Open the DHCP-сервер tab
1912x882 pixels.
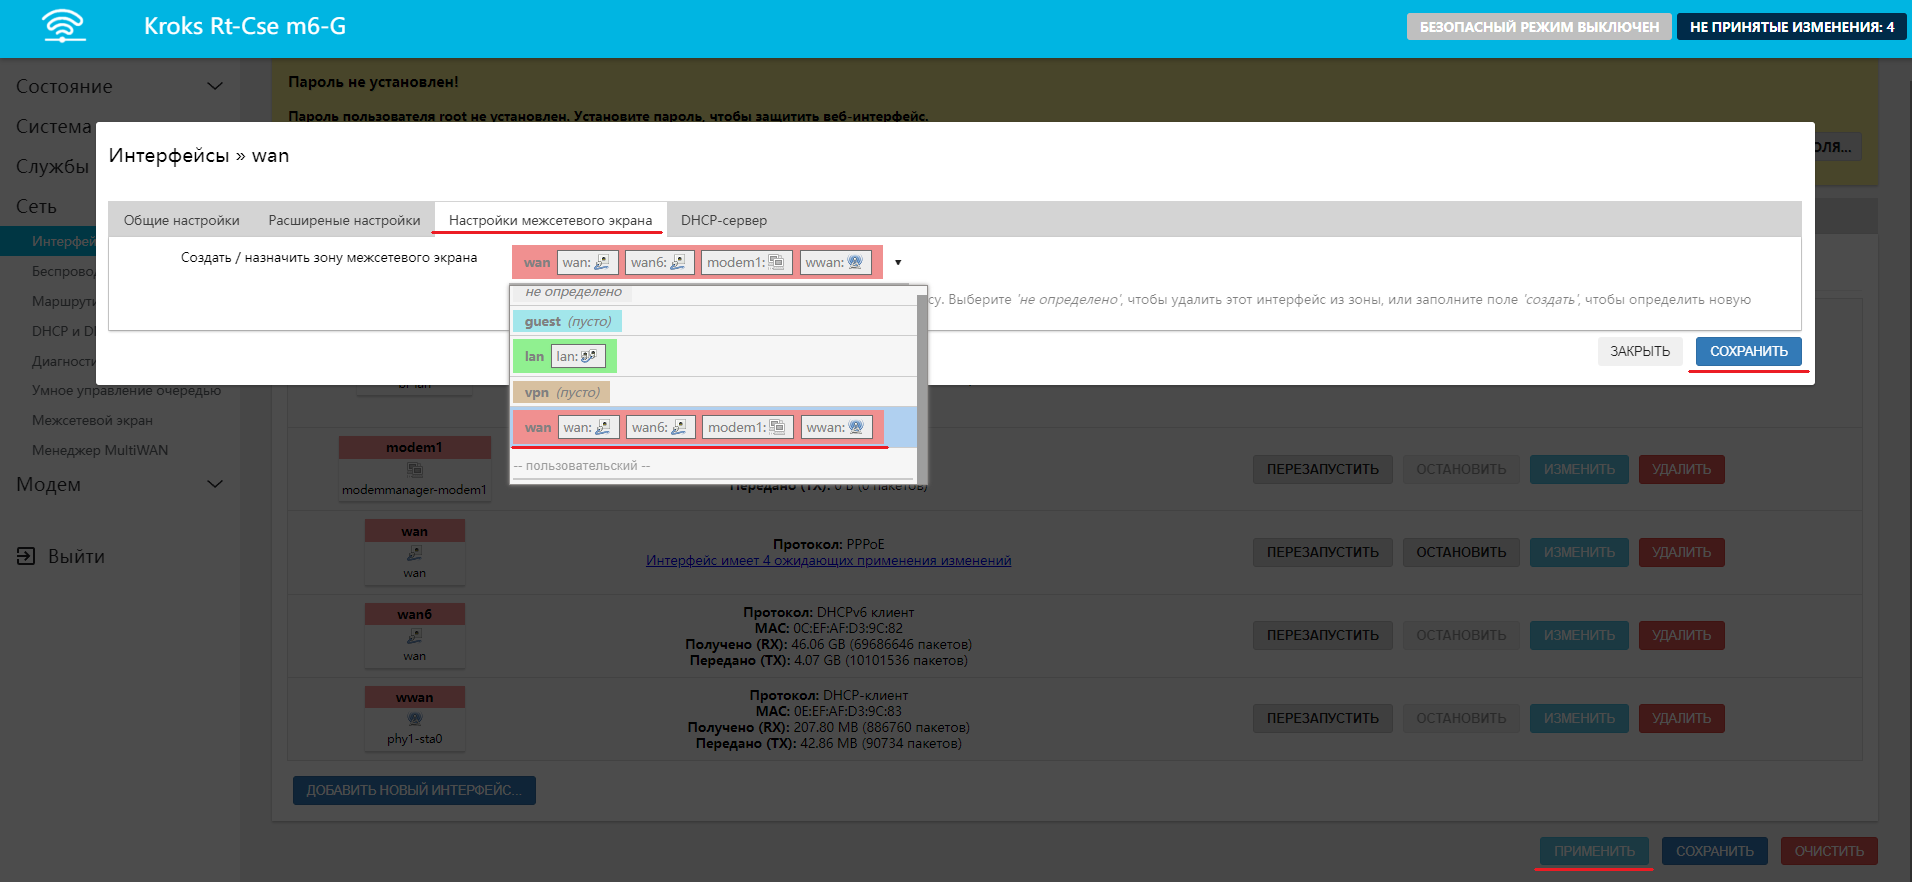(723, 220)
